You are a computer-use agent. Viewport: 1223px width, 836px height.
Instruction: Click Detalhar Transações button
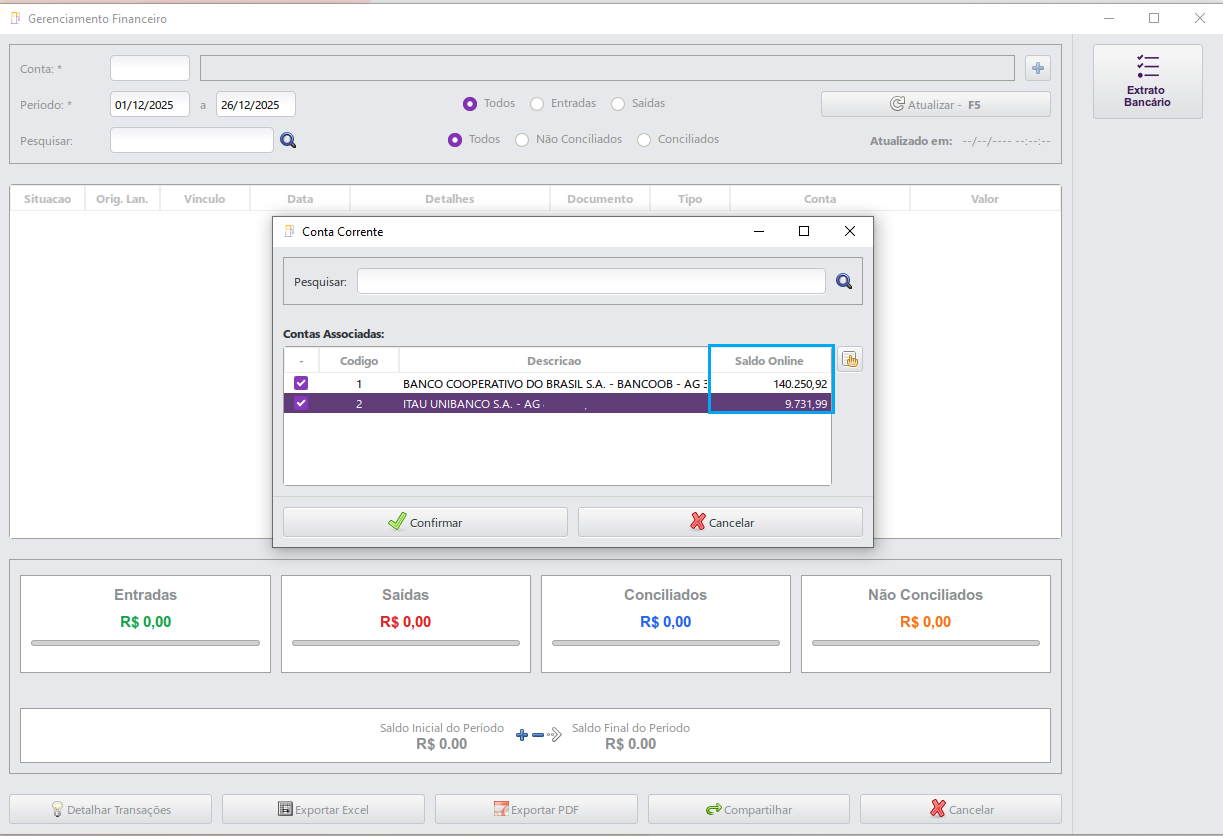111,809
